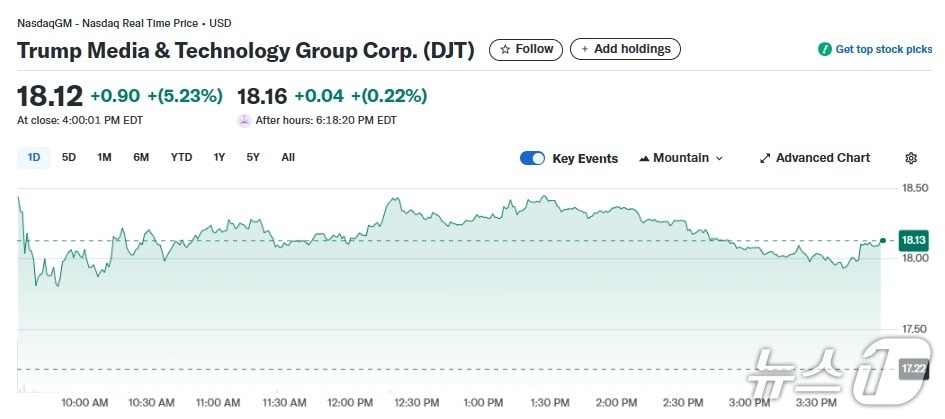This screenshot has height=419, width=945.
Task: Click the plus icon in Add holdings
Action: pyautogui.click(x=585, y=49)
